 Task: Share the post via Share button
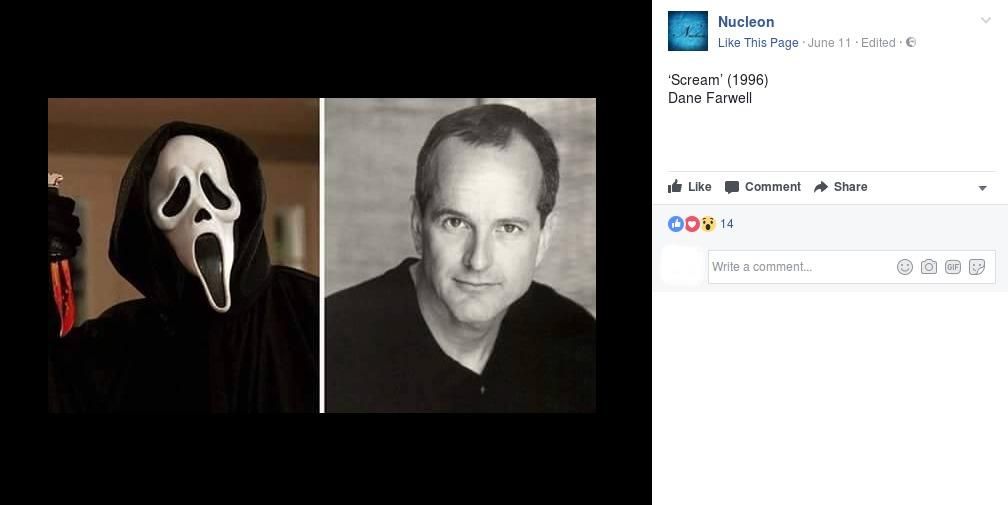coord(841,187)
